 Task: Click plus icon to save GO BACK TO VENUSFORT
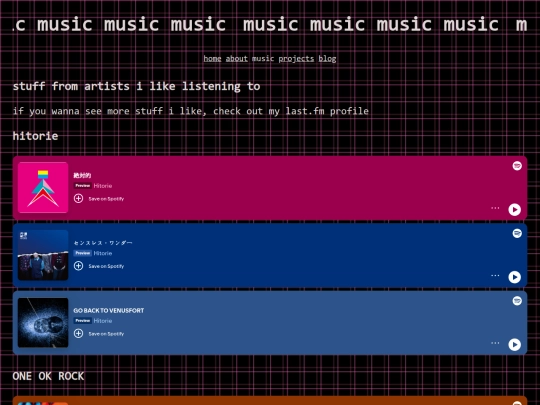point(79,333)
